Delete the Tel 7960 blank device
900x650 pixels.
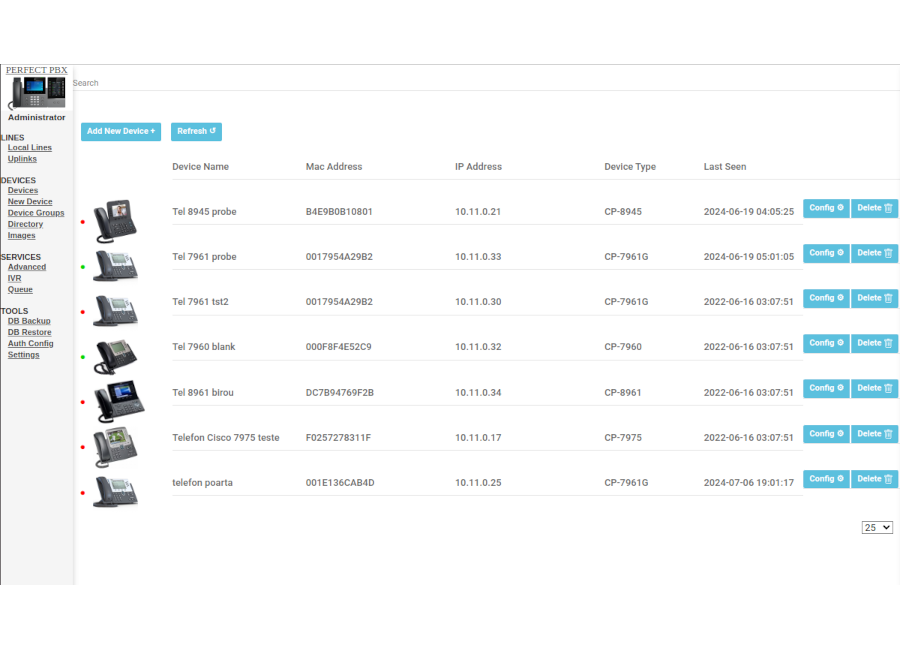(874, 343)
